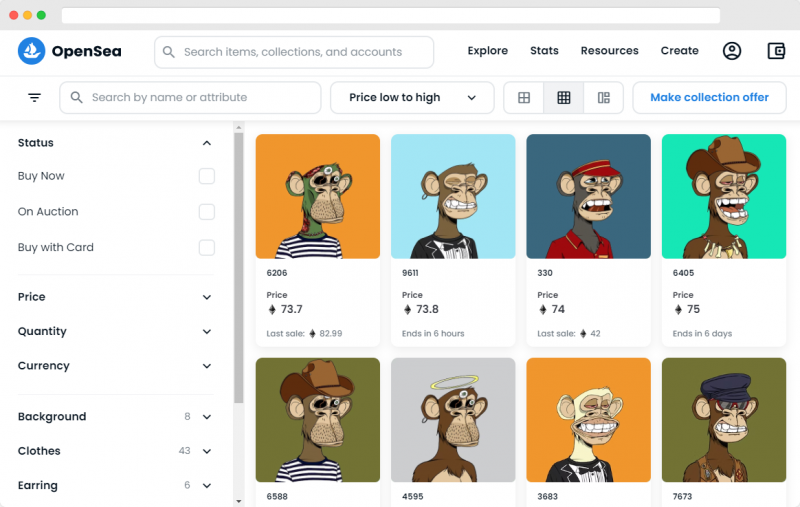Click item number 3683 label

[x=547, y=496]
